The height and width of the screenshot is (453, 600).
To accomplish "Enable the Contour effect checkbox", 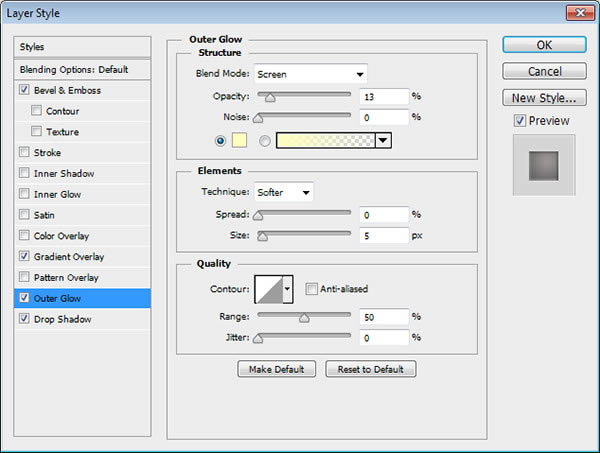I will tap(36, 111).
